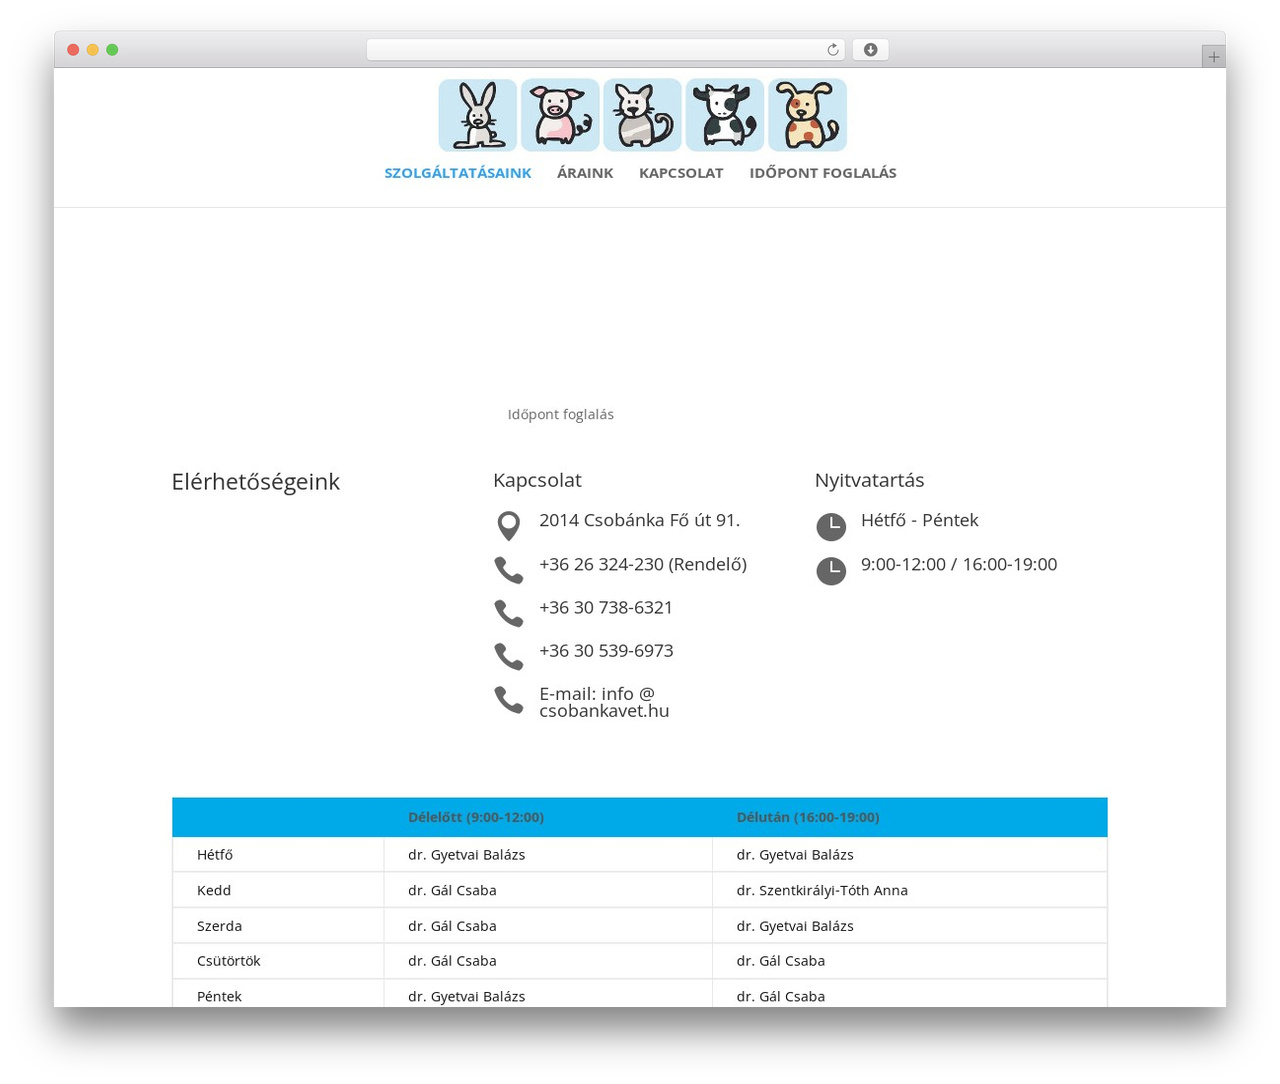The width and height of the screenshot is (1280, 1084).
Task: Click the 9:00-12:00 / 16:00-19:00 hours text
Action: click(x=959, y=565)
